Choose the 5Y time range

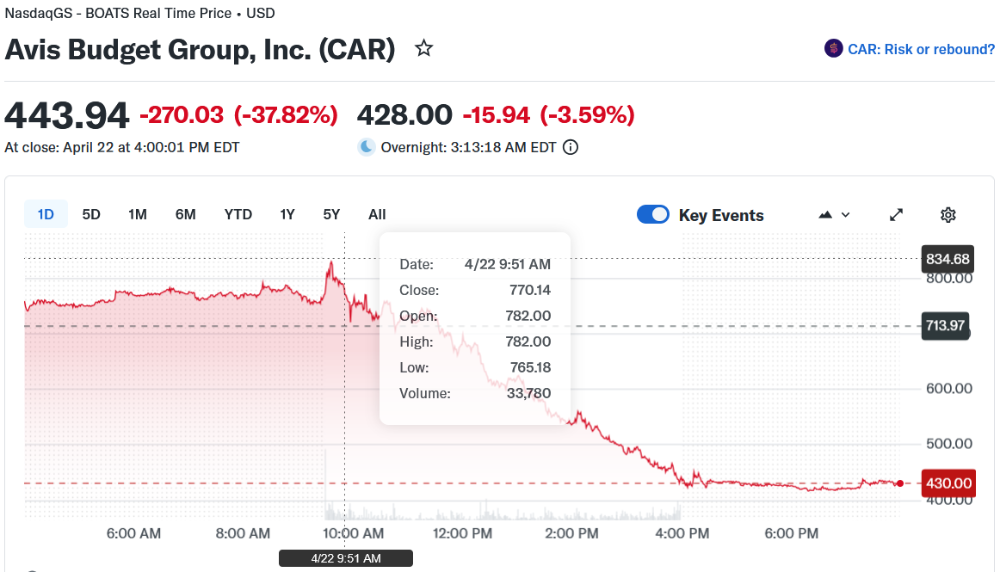pyautogui.click(x=332, y=214)
